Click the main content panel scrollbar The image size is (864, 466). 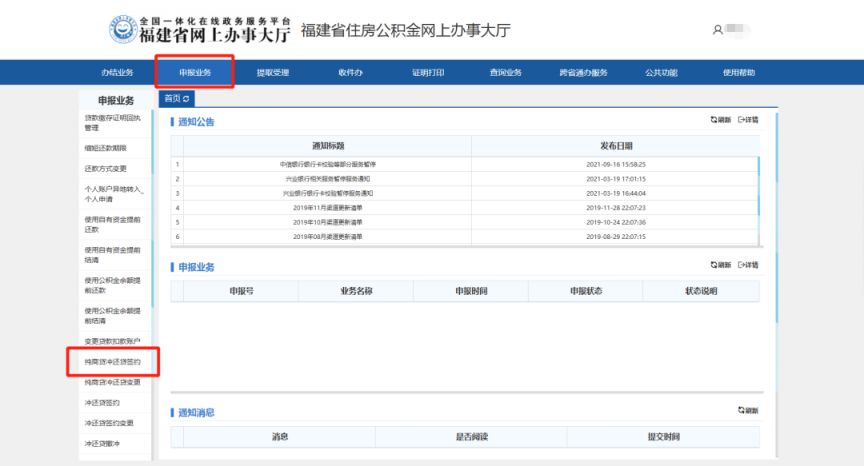(x=777, y=218)
